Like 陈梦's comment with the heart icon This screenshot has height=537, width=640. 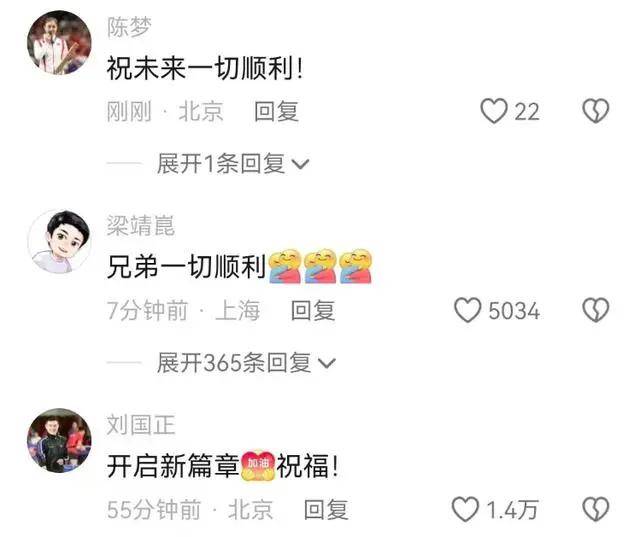[x=493, y=111]
